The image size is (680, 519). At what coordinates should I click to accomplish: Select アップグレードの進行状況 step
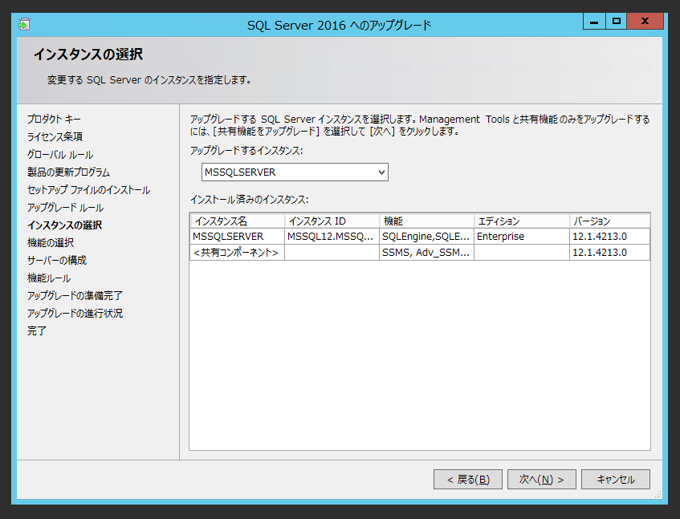(75, 313)
